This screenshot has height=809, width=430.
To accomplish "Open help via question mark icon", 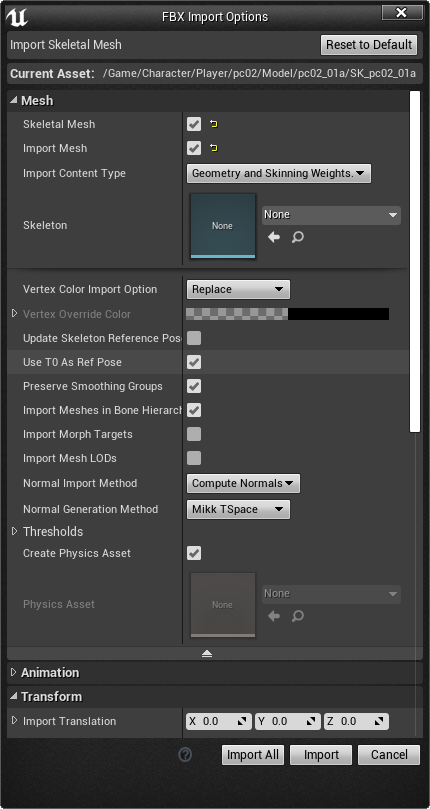I will click(185, 755).
